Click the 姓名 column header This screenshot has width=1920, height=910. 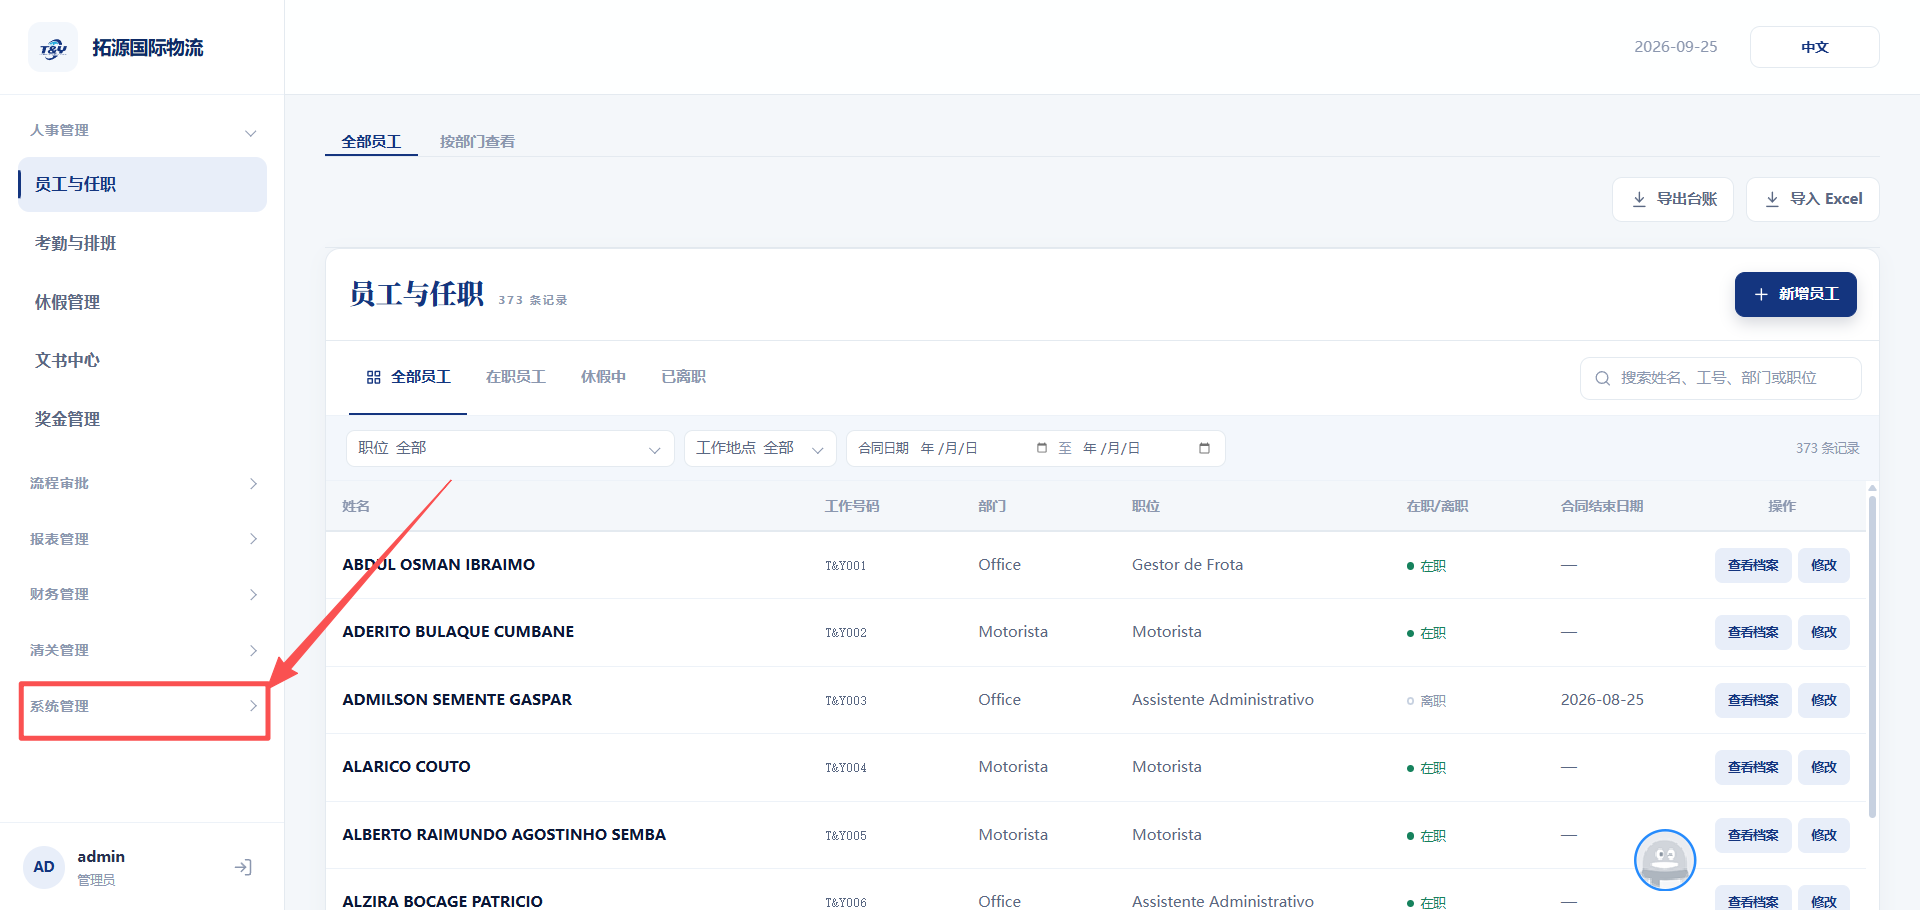point(356,506)
